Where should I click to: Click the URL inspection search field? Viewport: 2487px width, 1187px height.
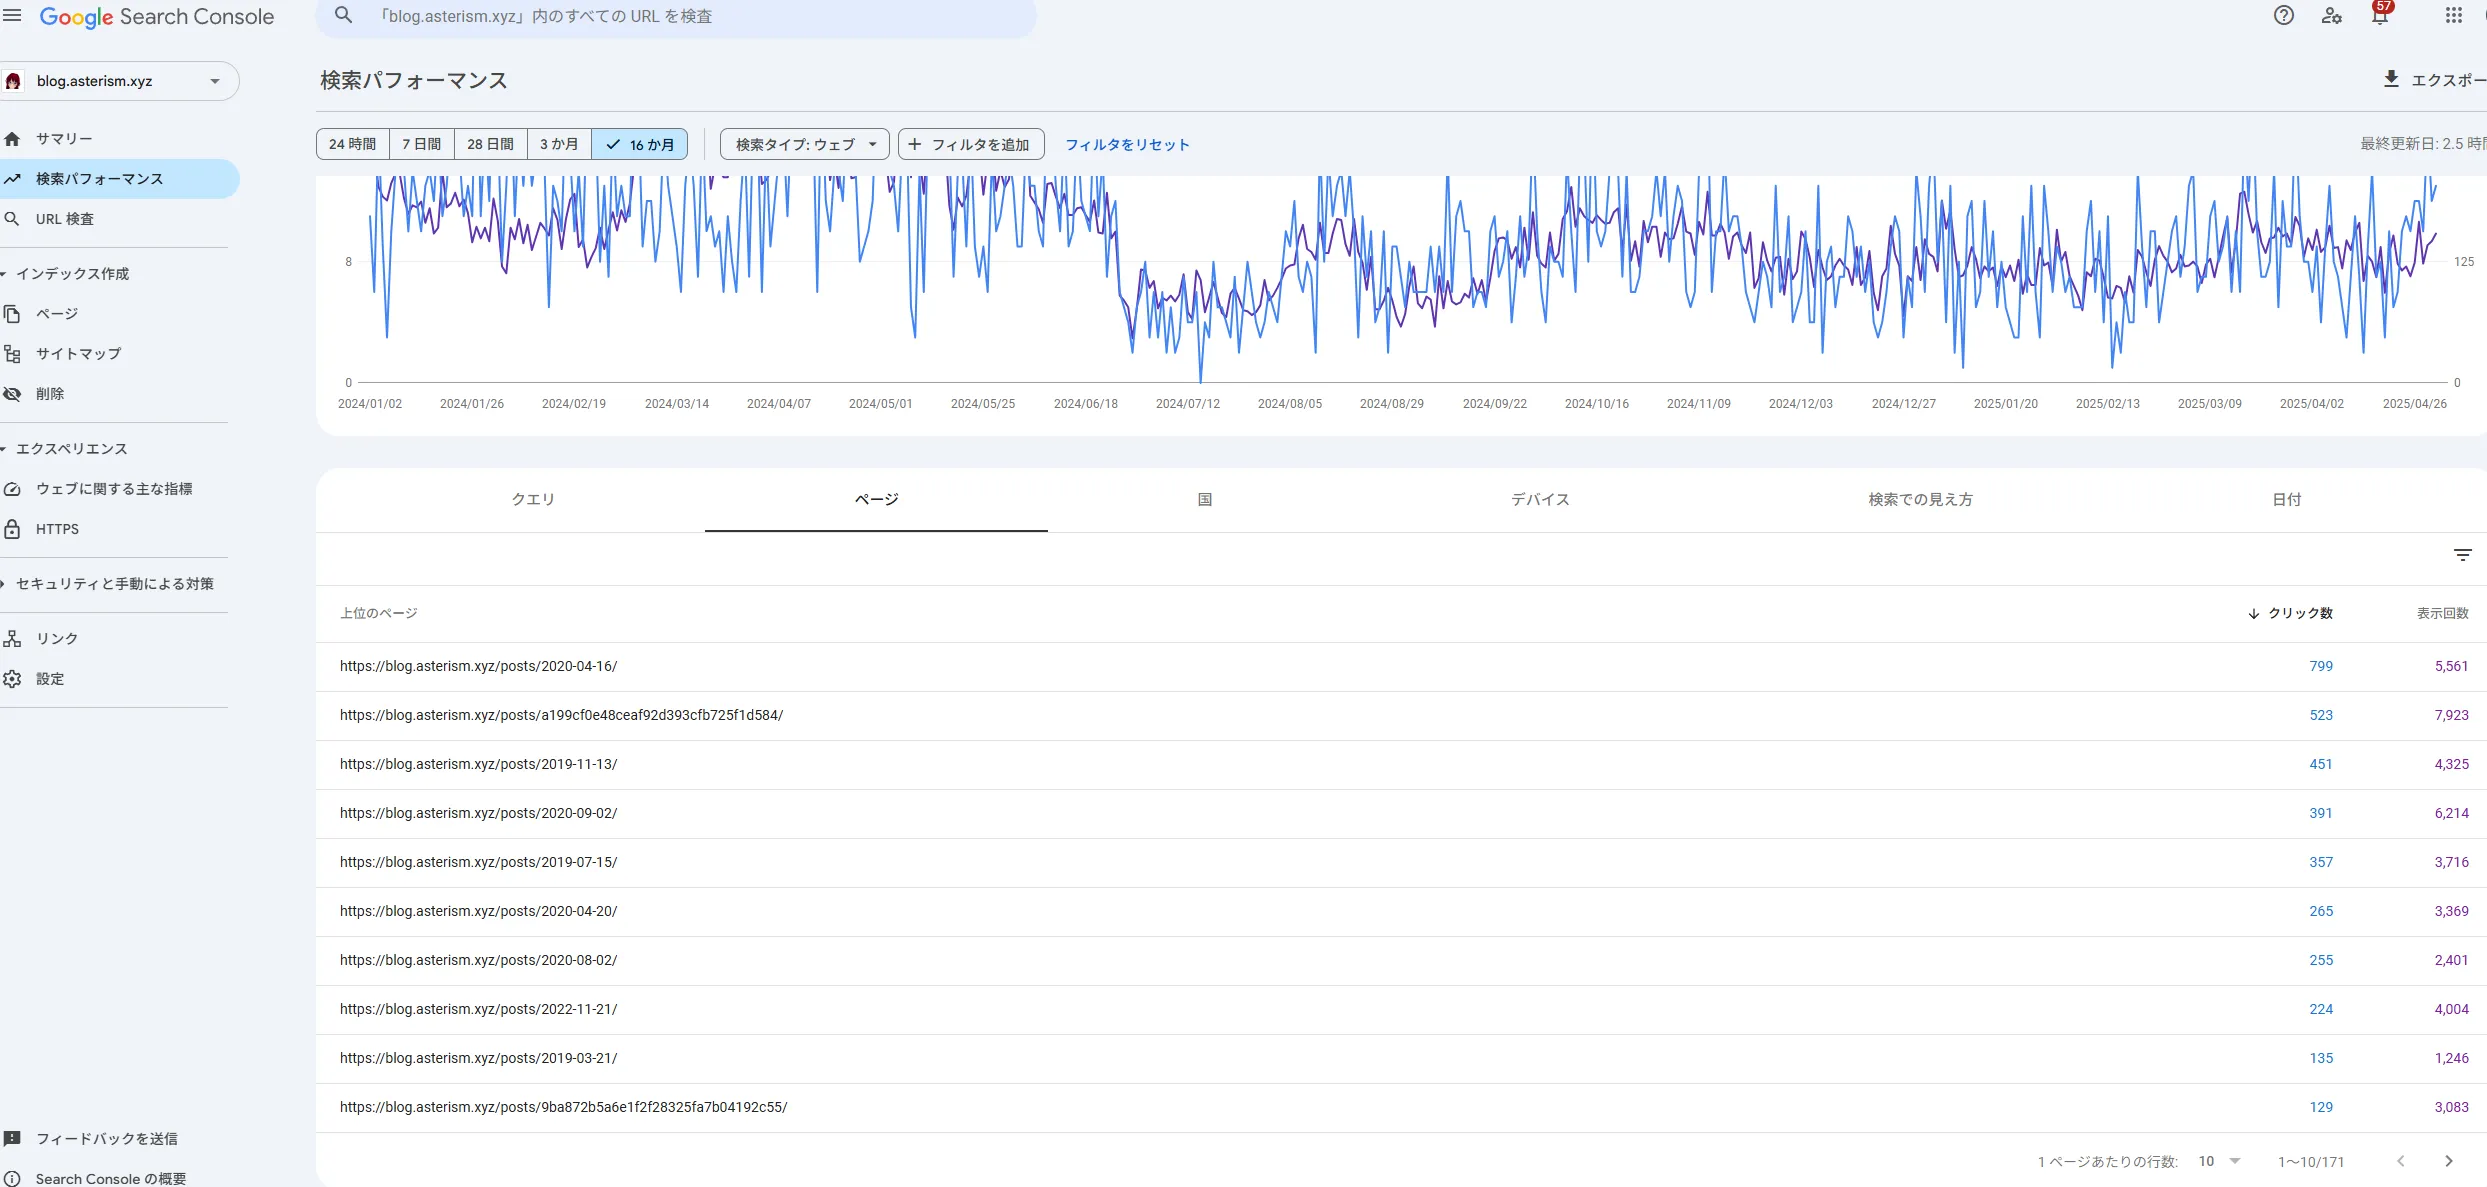click(676, 17)
